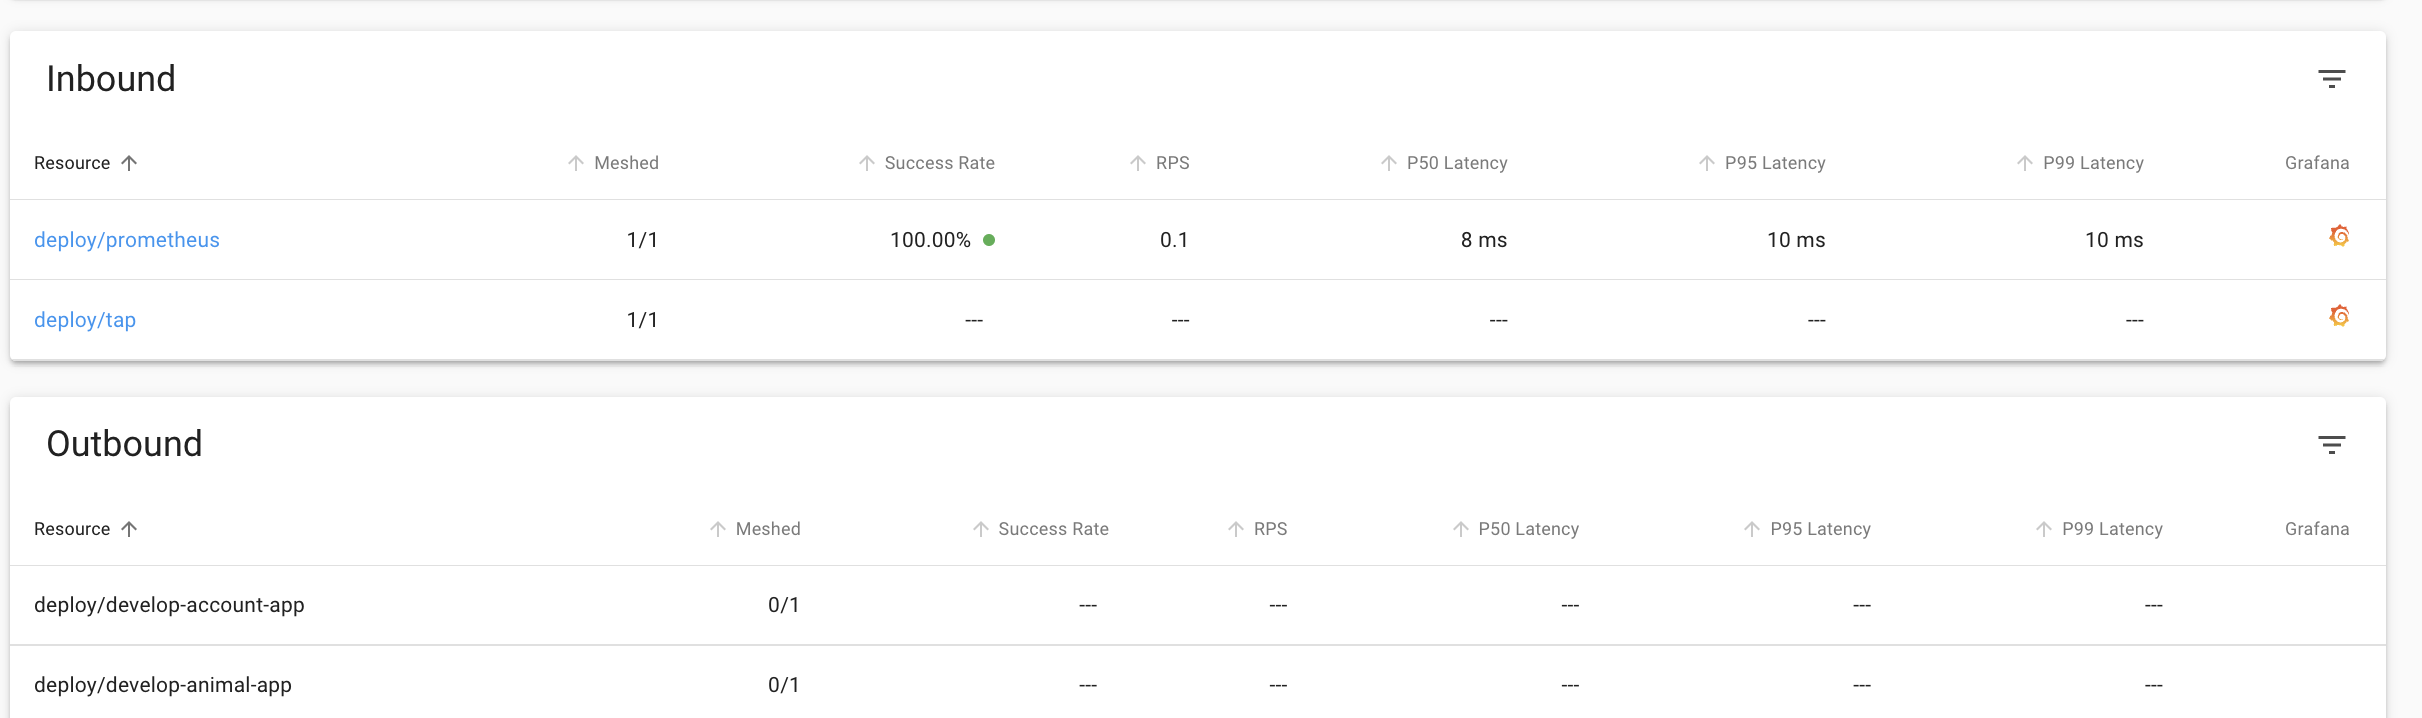Sort Inbound table by Resource arrow
The image size is (2422, 718).
coord(129,163)
